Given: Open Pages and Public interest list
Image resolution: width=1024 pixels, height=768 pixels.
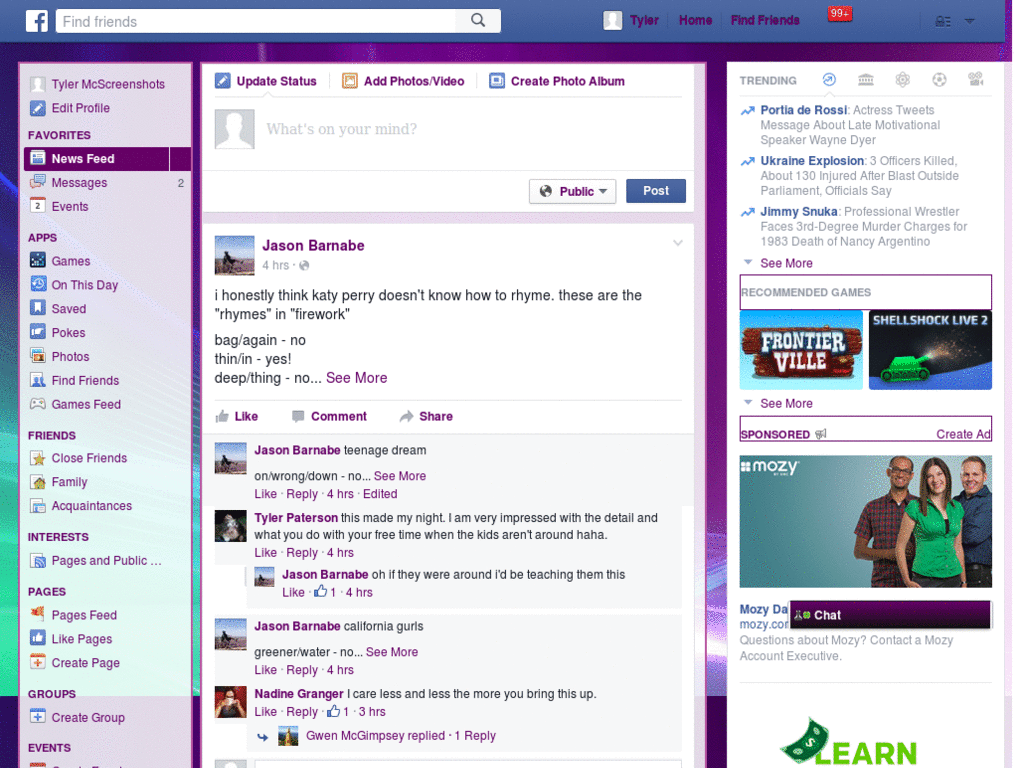Looking at the screenshot, I should point(96,560).
